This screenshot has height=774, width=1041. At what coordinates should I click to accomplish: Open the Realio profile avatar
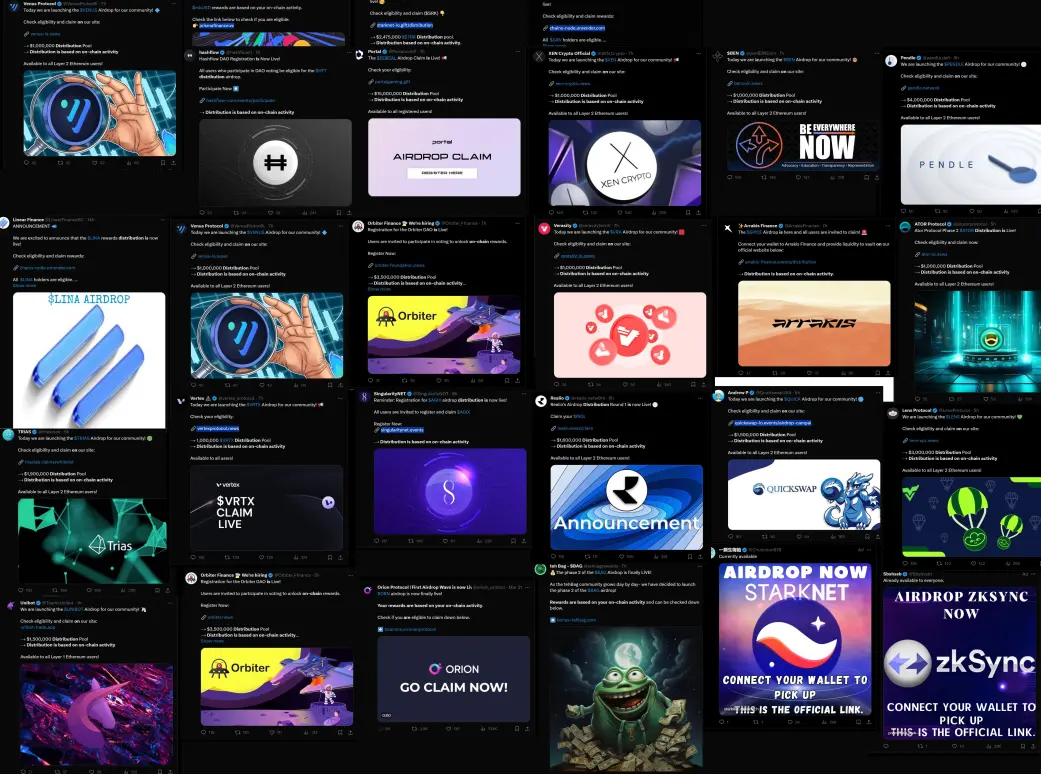[x=540, y=401]
